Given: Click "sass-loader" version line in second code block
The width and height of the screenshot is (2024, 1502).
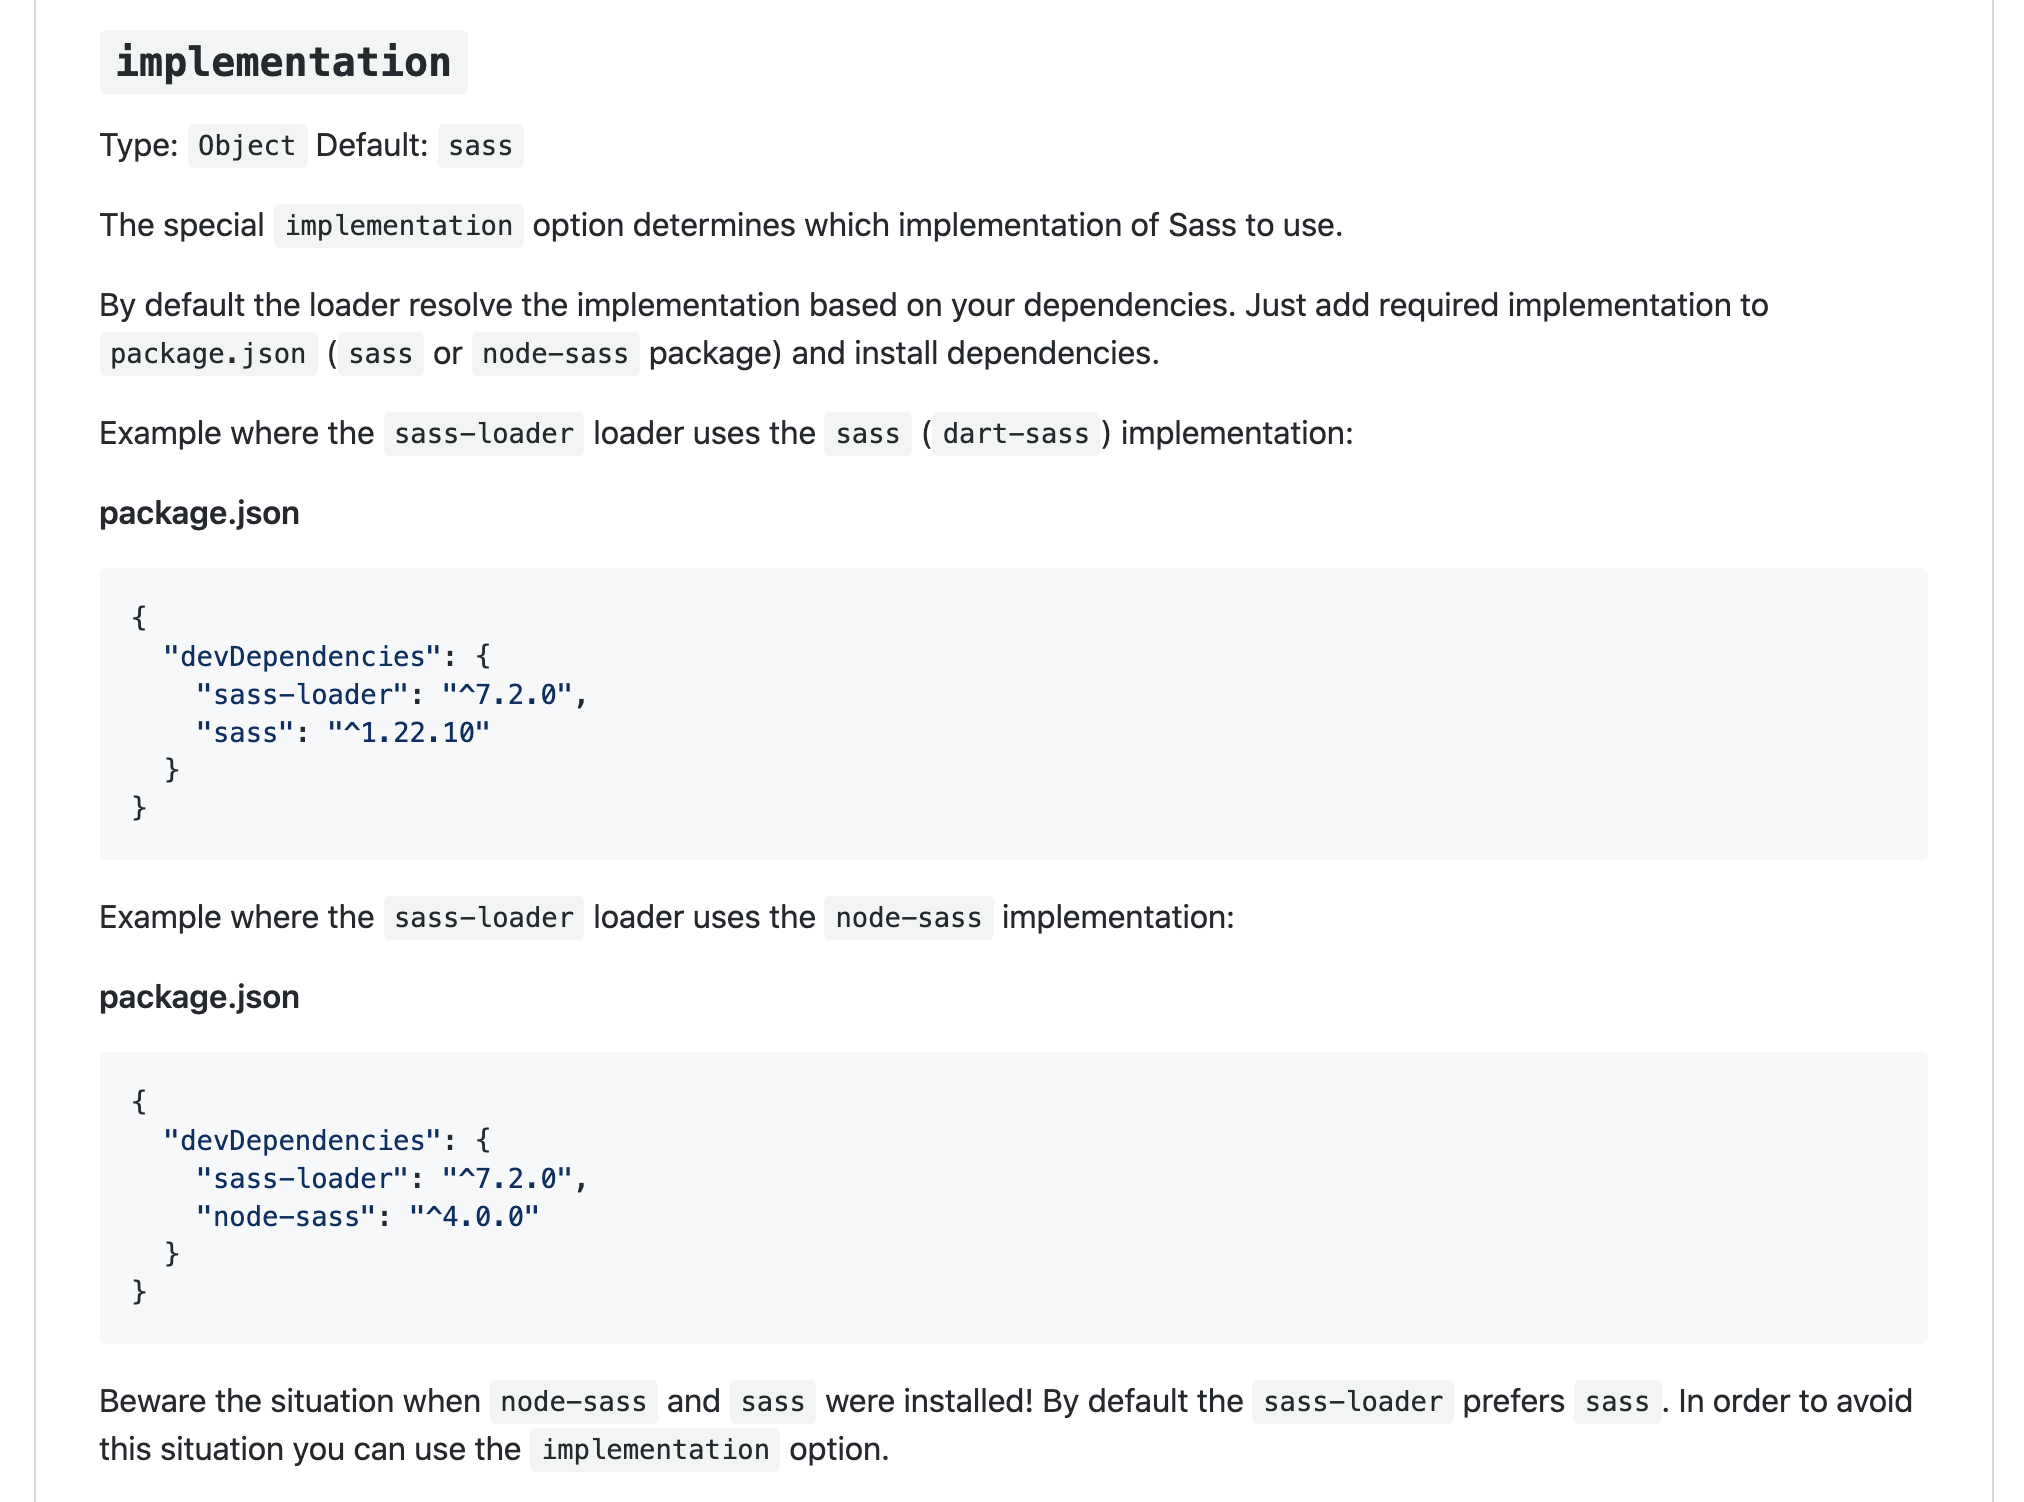Looking at the screenshot, I should click(x=391, y=1179).
